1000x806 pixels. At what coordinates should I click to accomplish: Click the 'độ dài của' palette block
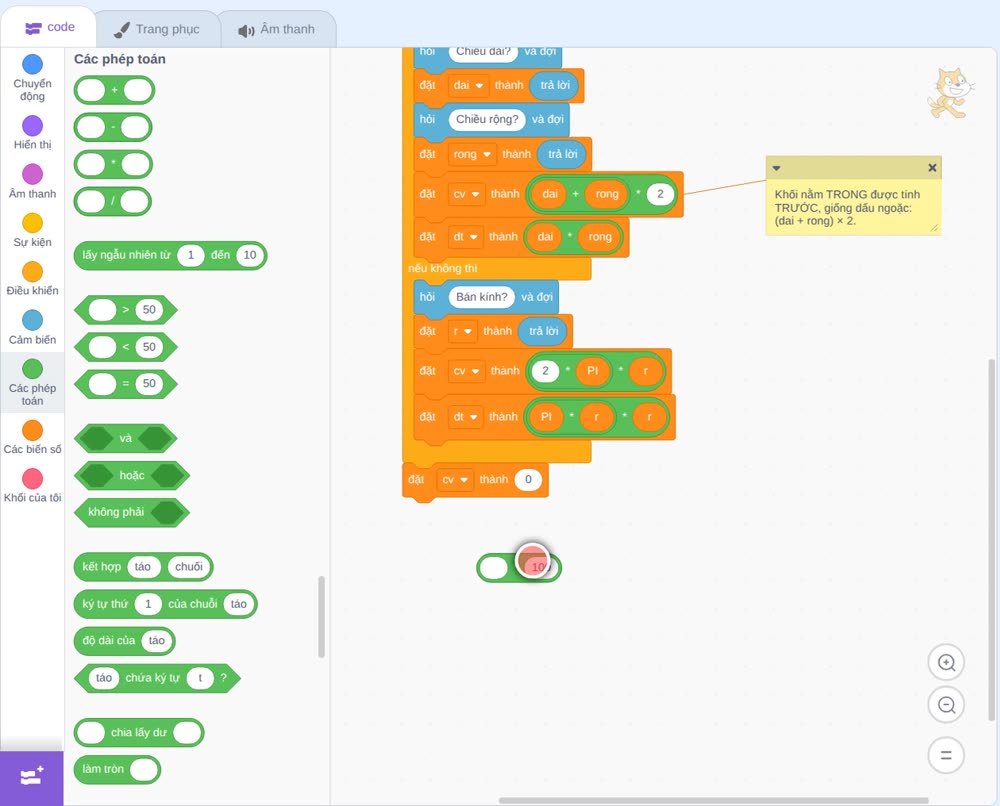point(124,641)
